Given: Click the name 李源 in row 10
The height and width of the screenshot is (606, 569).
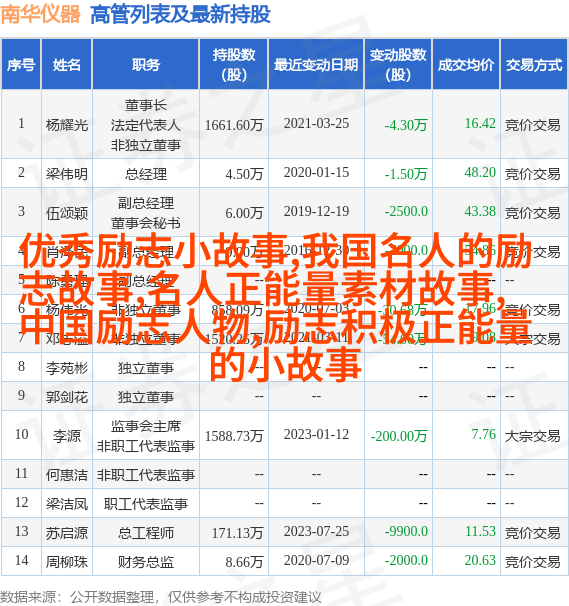Looking at the screenshot, I should coord(67,436).
